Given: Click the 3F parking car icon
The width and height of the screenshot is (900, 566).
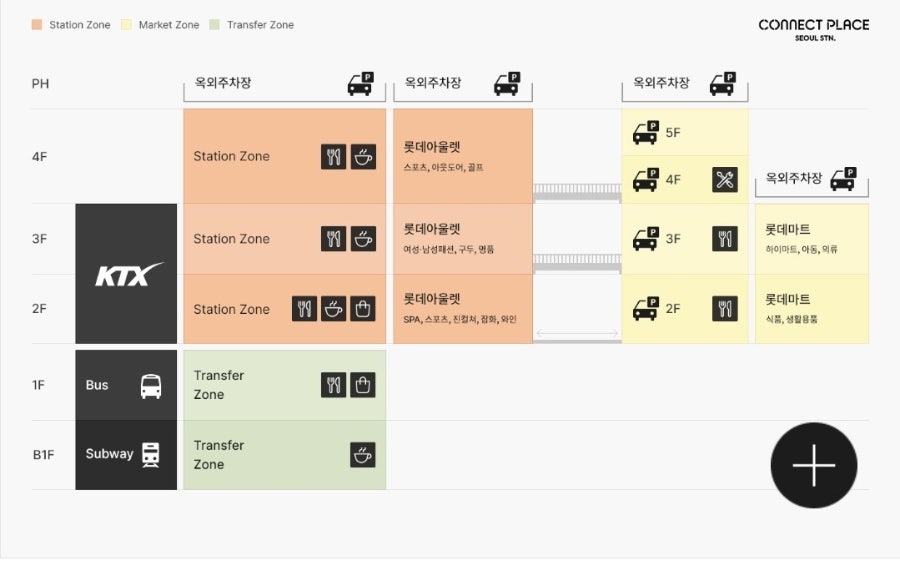Looking at the screenshot, I should (646, 239).
